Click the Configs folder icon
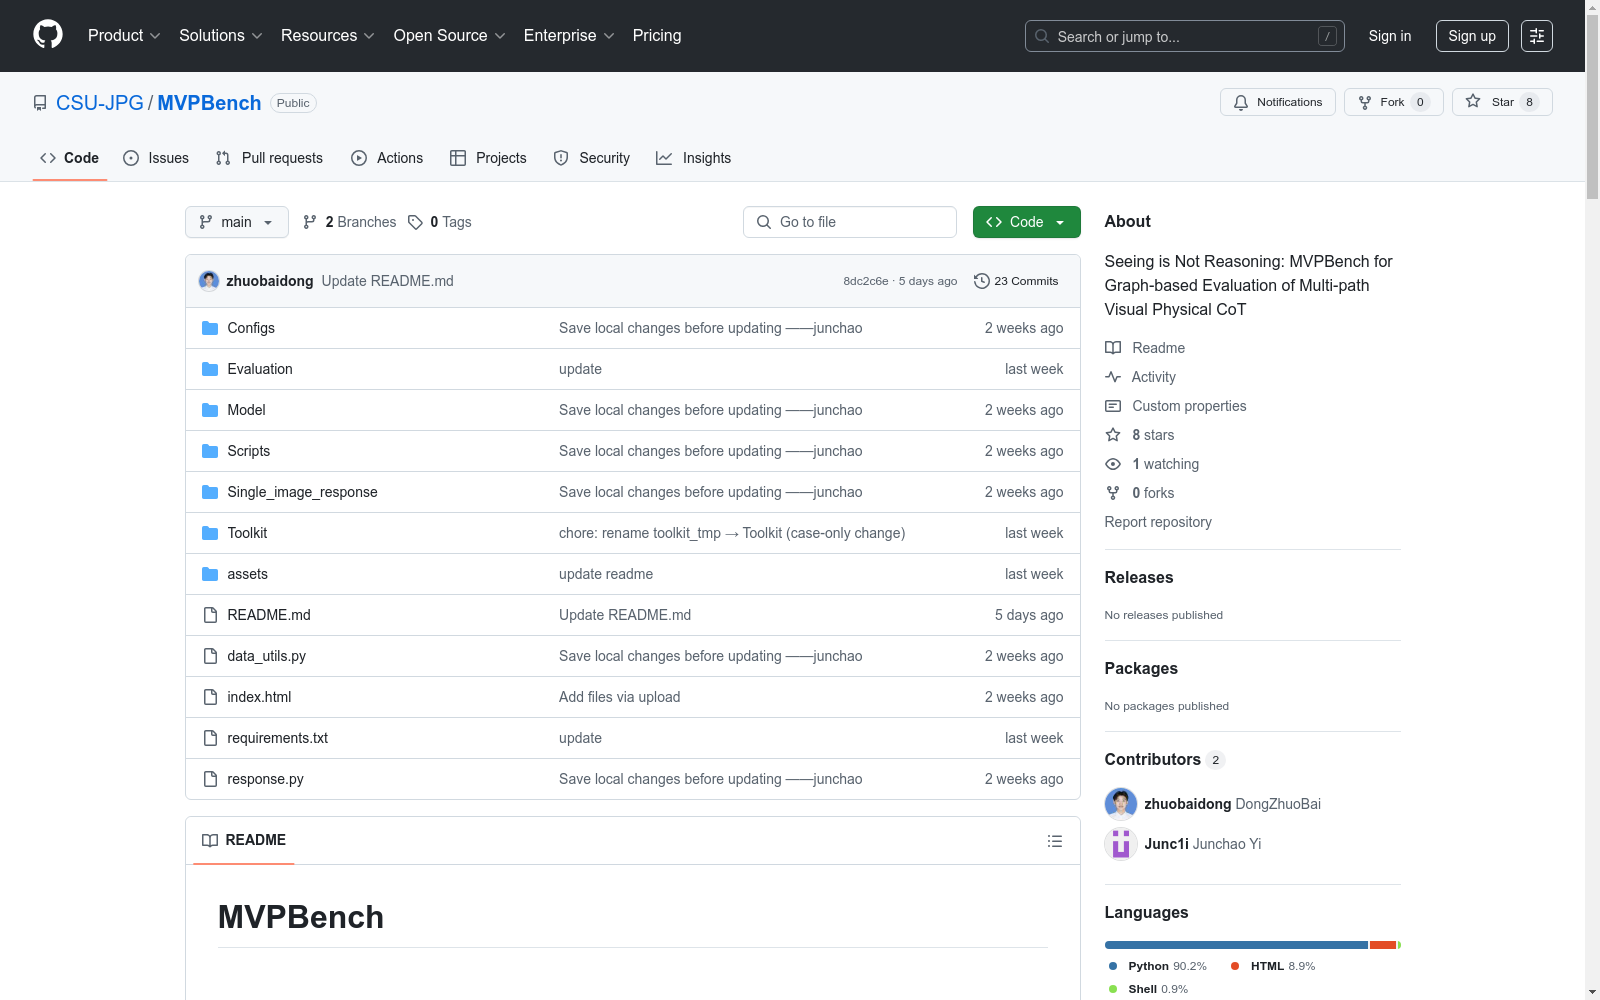The image size is (1600, 1000). 210,328
